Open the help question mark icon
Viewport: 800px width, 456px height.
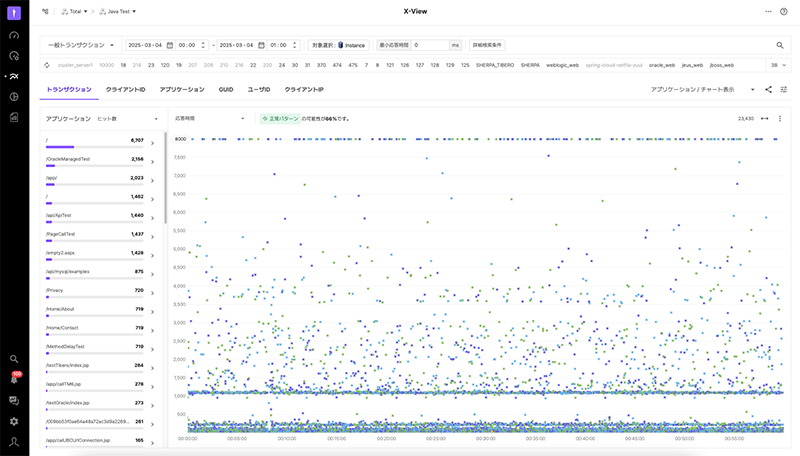(x=784, y=11)
